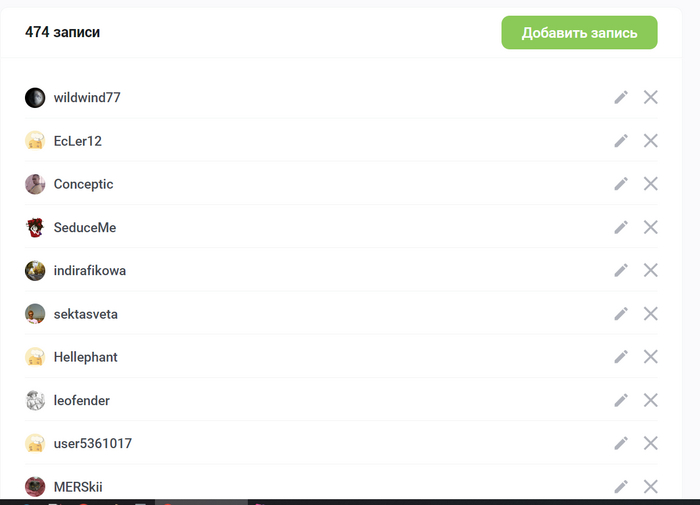Delete the sektasveta entry

pos(650,314)
